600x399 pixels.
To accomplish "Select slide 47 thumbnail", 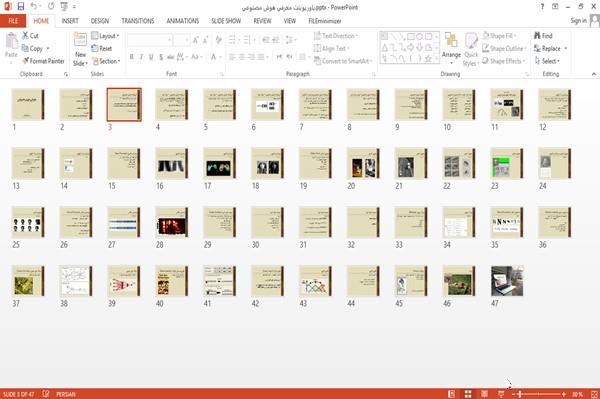I will pyautogui.click(x=507, y=281).
